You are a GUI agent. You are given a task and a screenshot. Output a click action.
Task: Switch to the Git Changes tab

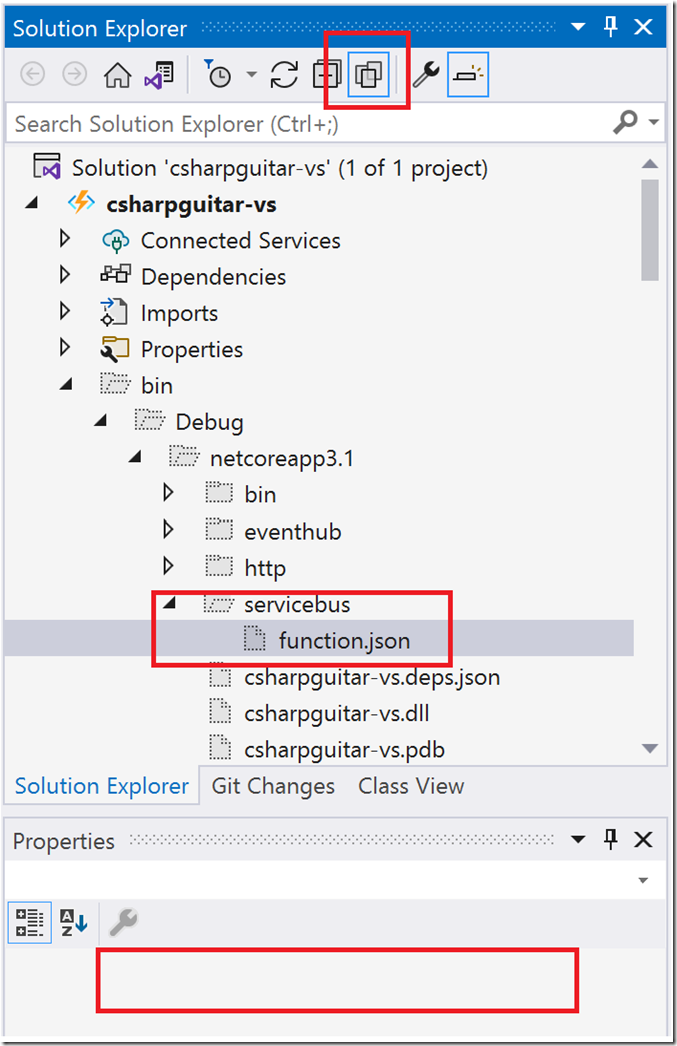coord(272,786)
